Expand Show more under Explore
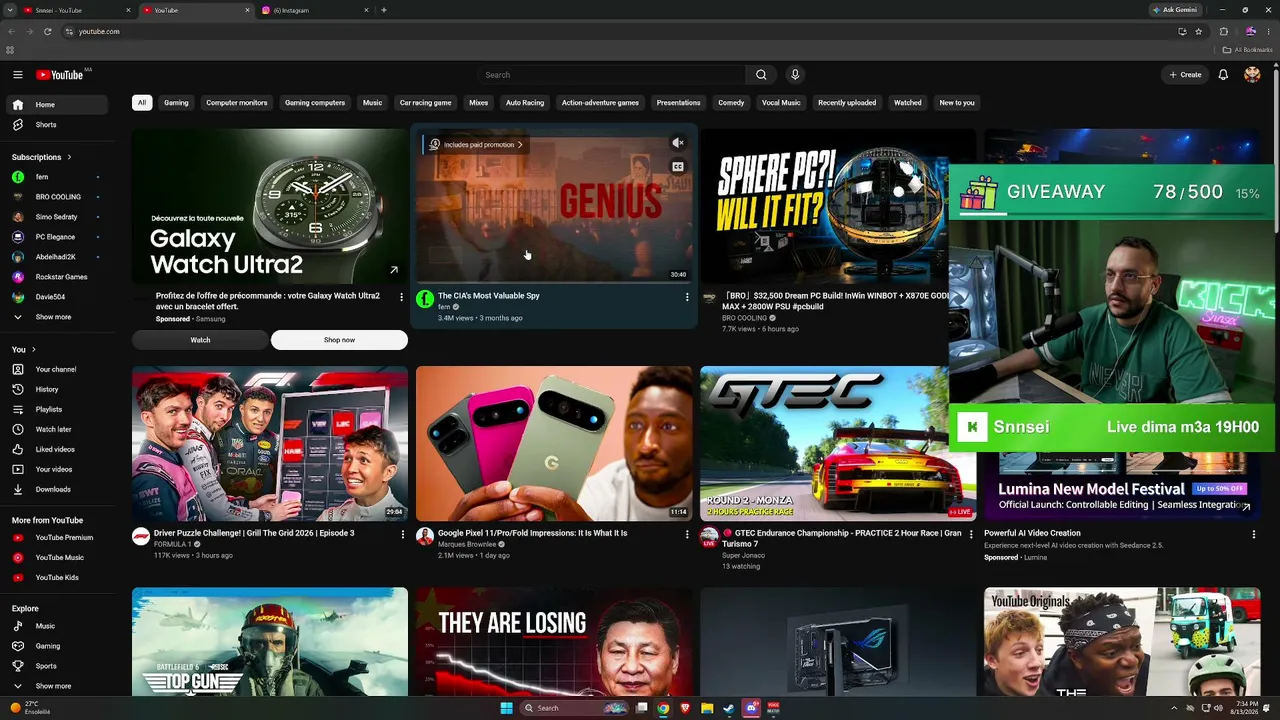Image resolution: width=1280 pixels, height=720 pixels. coord(58,686)
